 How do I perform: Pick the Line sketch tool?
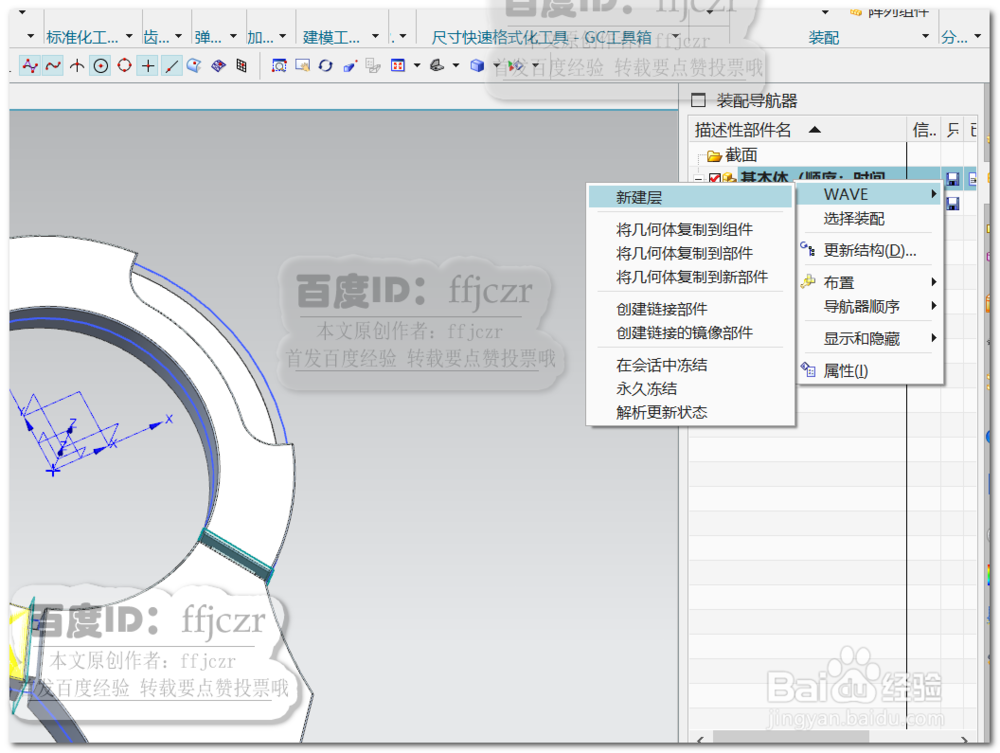[171, 66]
